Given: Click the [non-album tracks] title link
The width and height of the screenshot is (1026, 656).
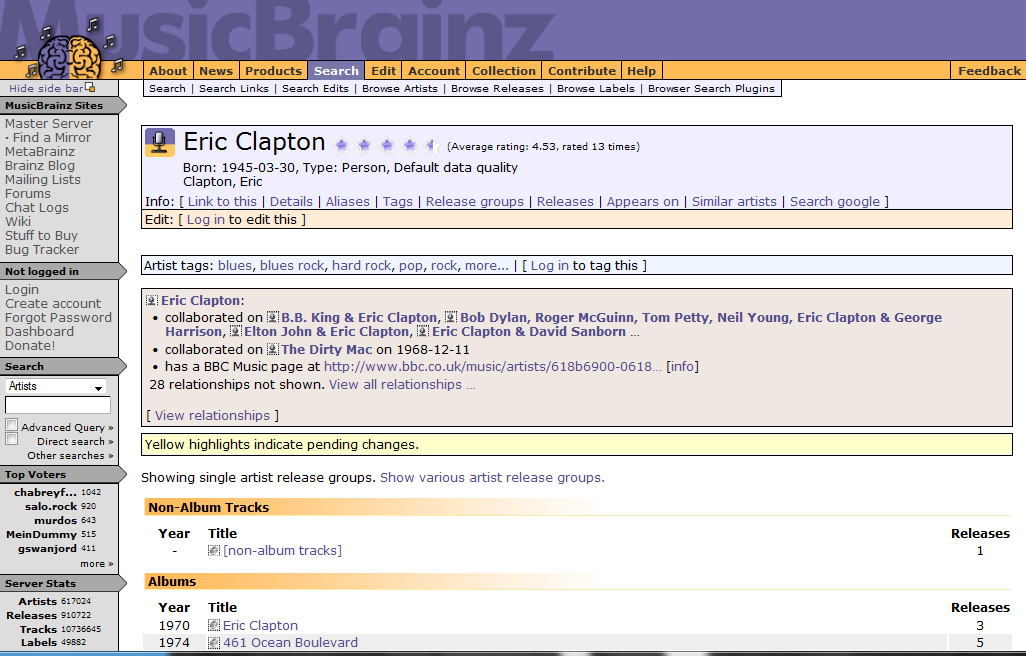Looking at the screenshot, I should click(282, 551).
